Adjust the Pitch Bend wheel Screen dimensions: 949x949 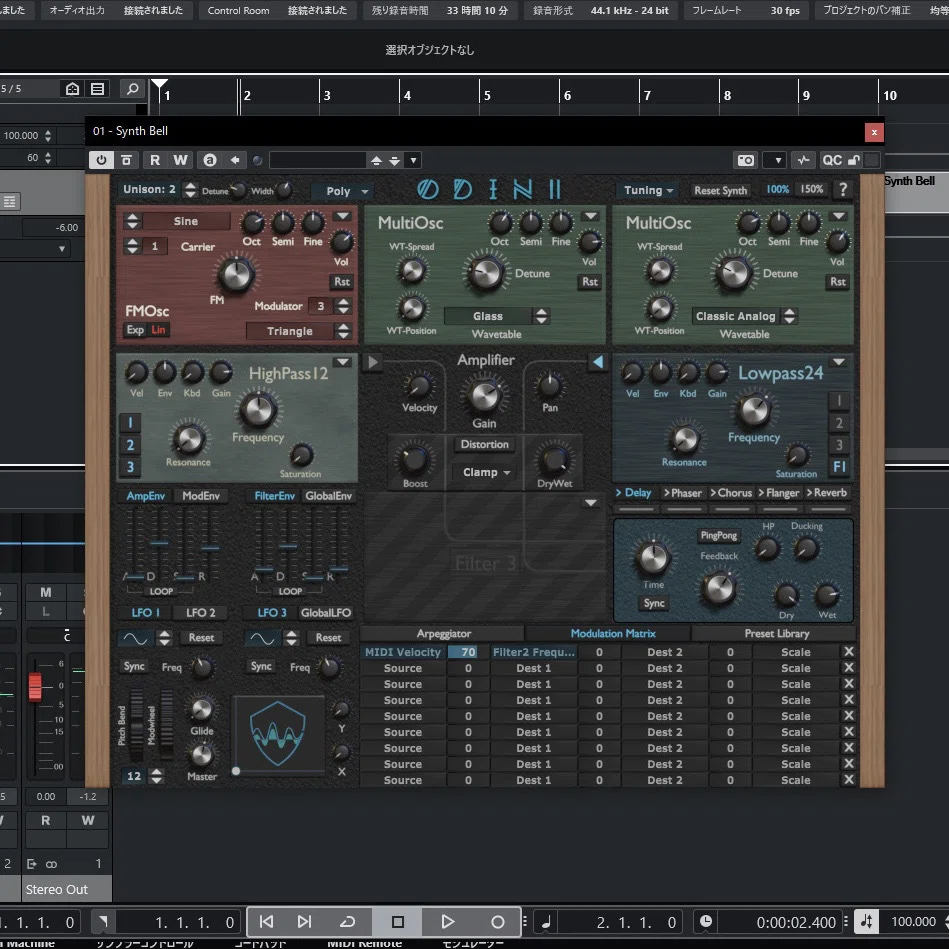[x=136, y=725]
